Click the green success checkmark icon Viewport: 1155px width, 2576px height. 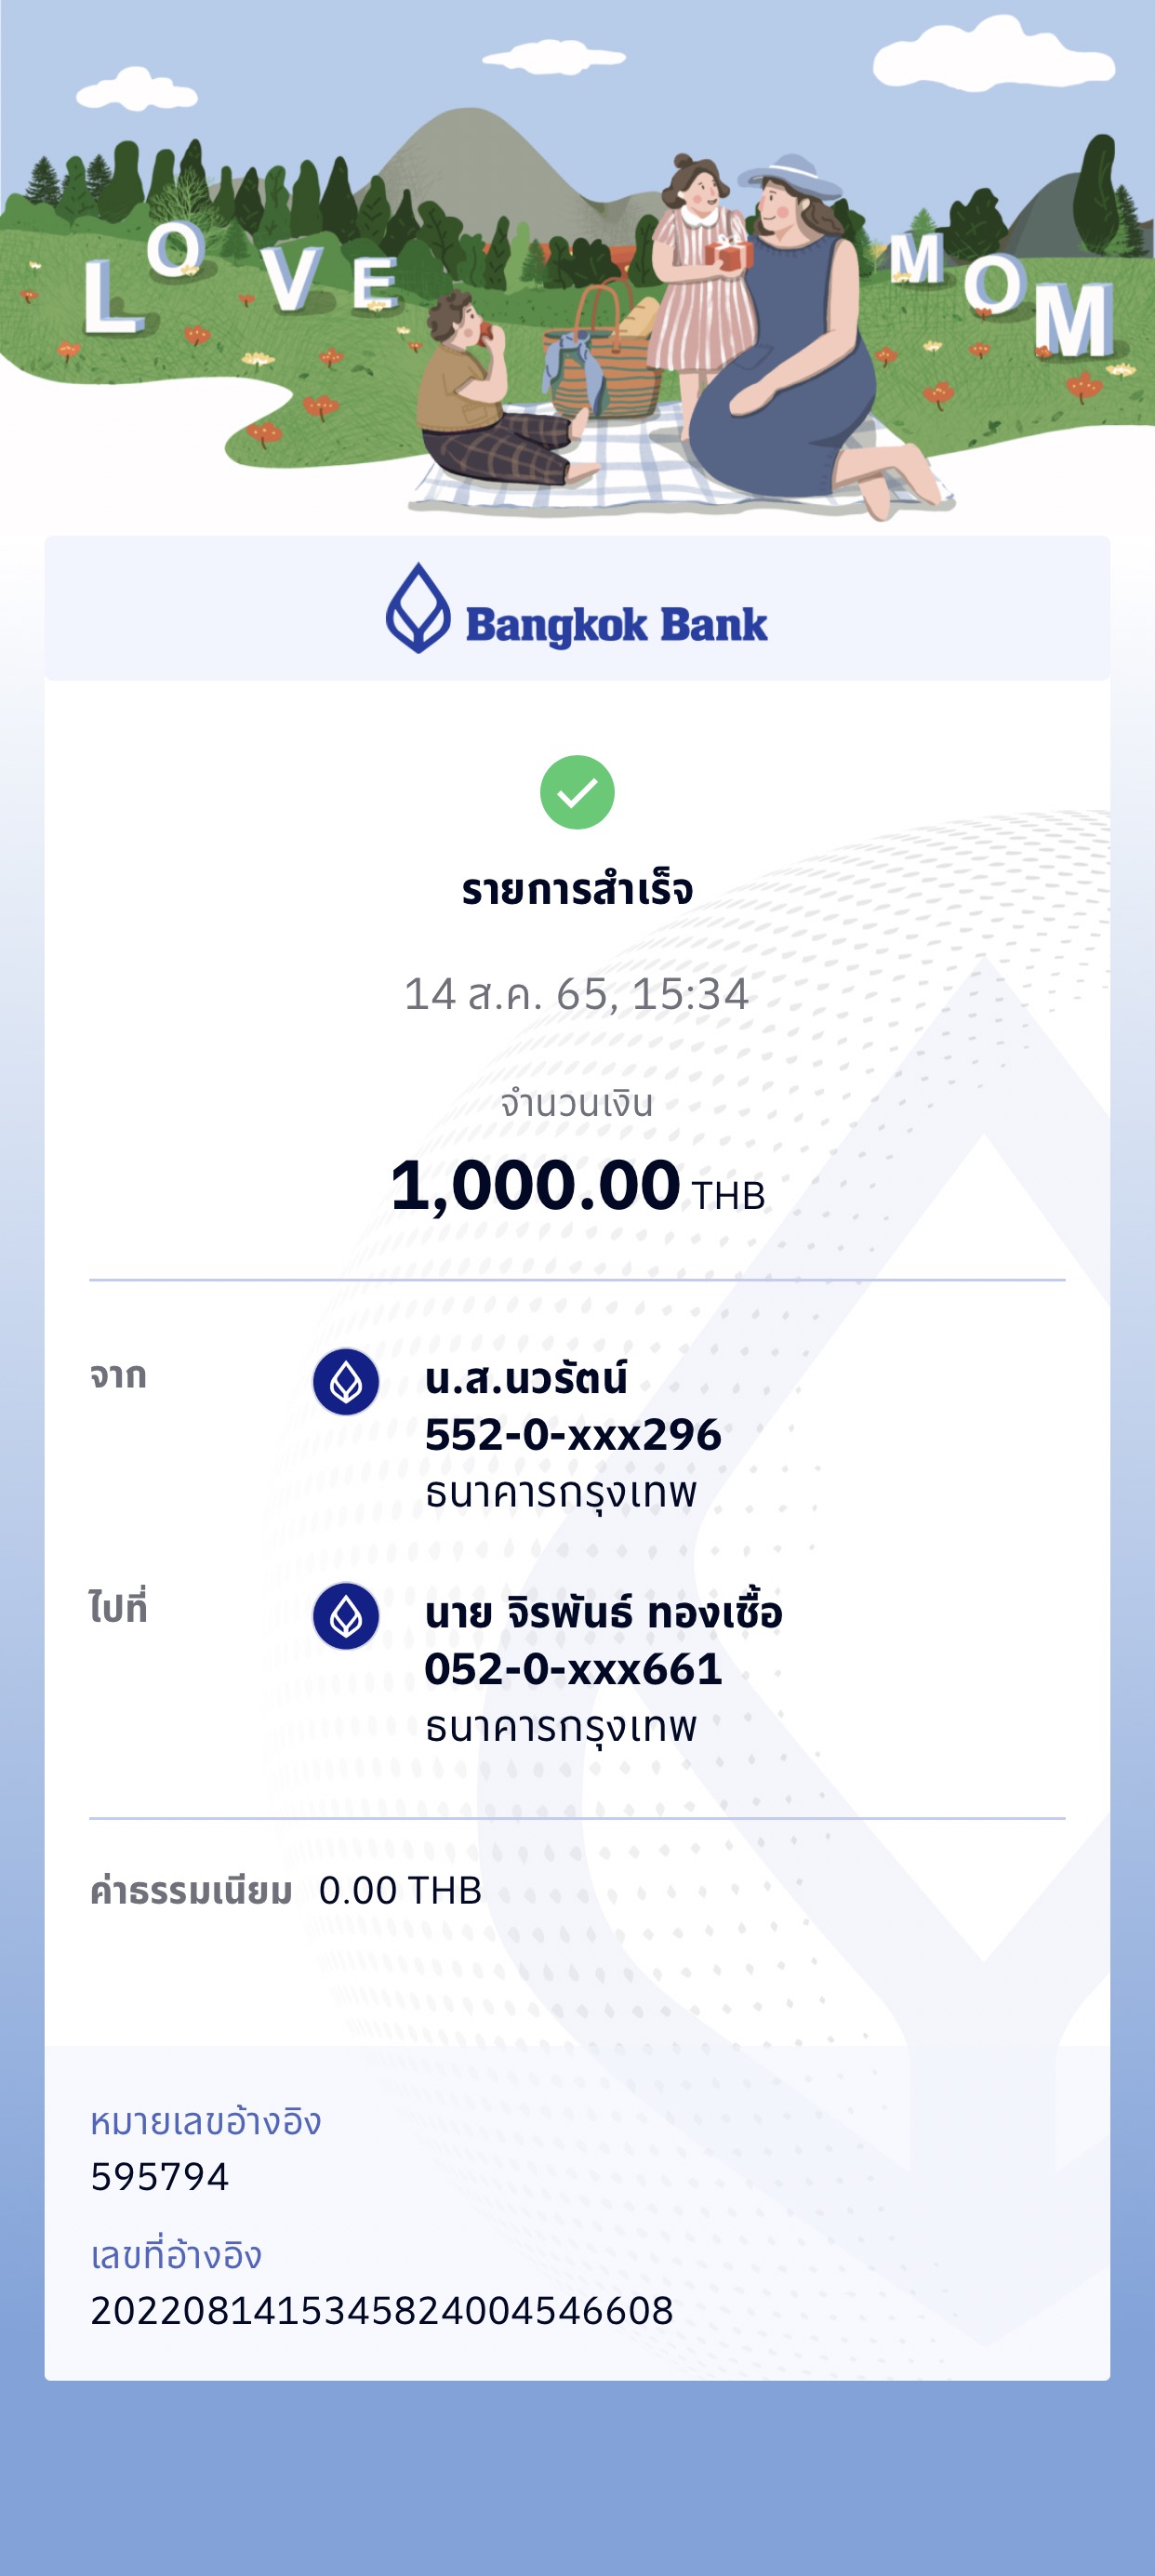[x=577, y=792]
